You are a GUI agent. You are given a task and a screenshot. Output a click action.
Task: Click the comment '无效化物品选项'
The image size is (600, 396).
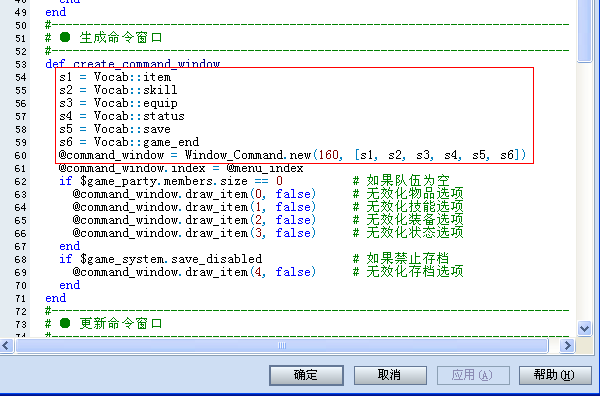415,194
